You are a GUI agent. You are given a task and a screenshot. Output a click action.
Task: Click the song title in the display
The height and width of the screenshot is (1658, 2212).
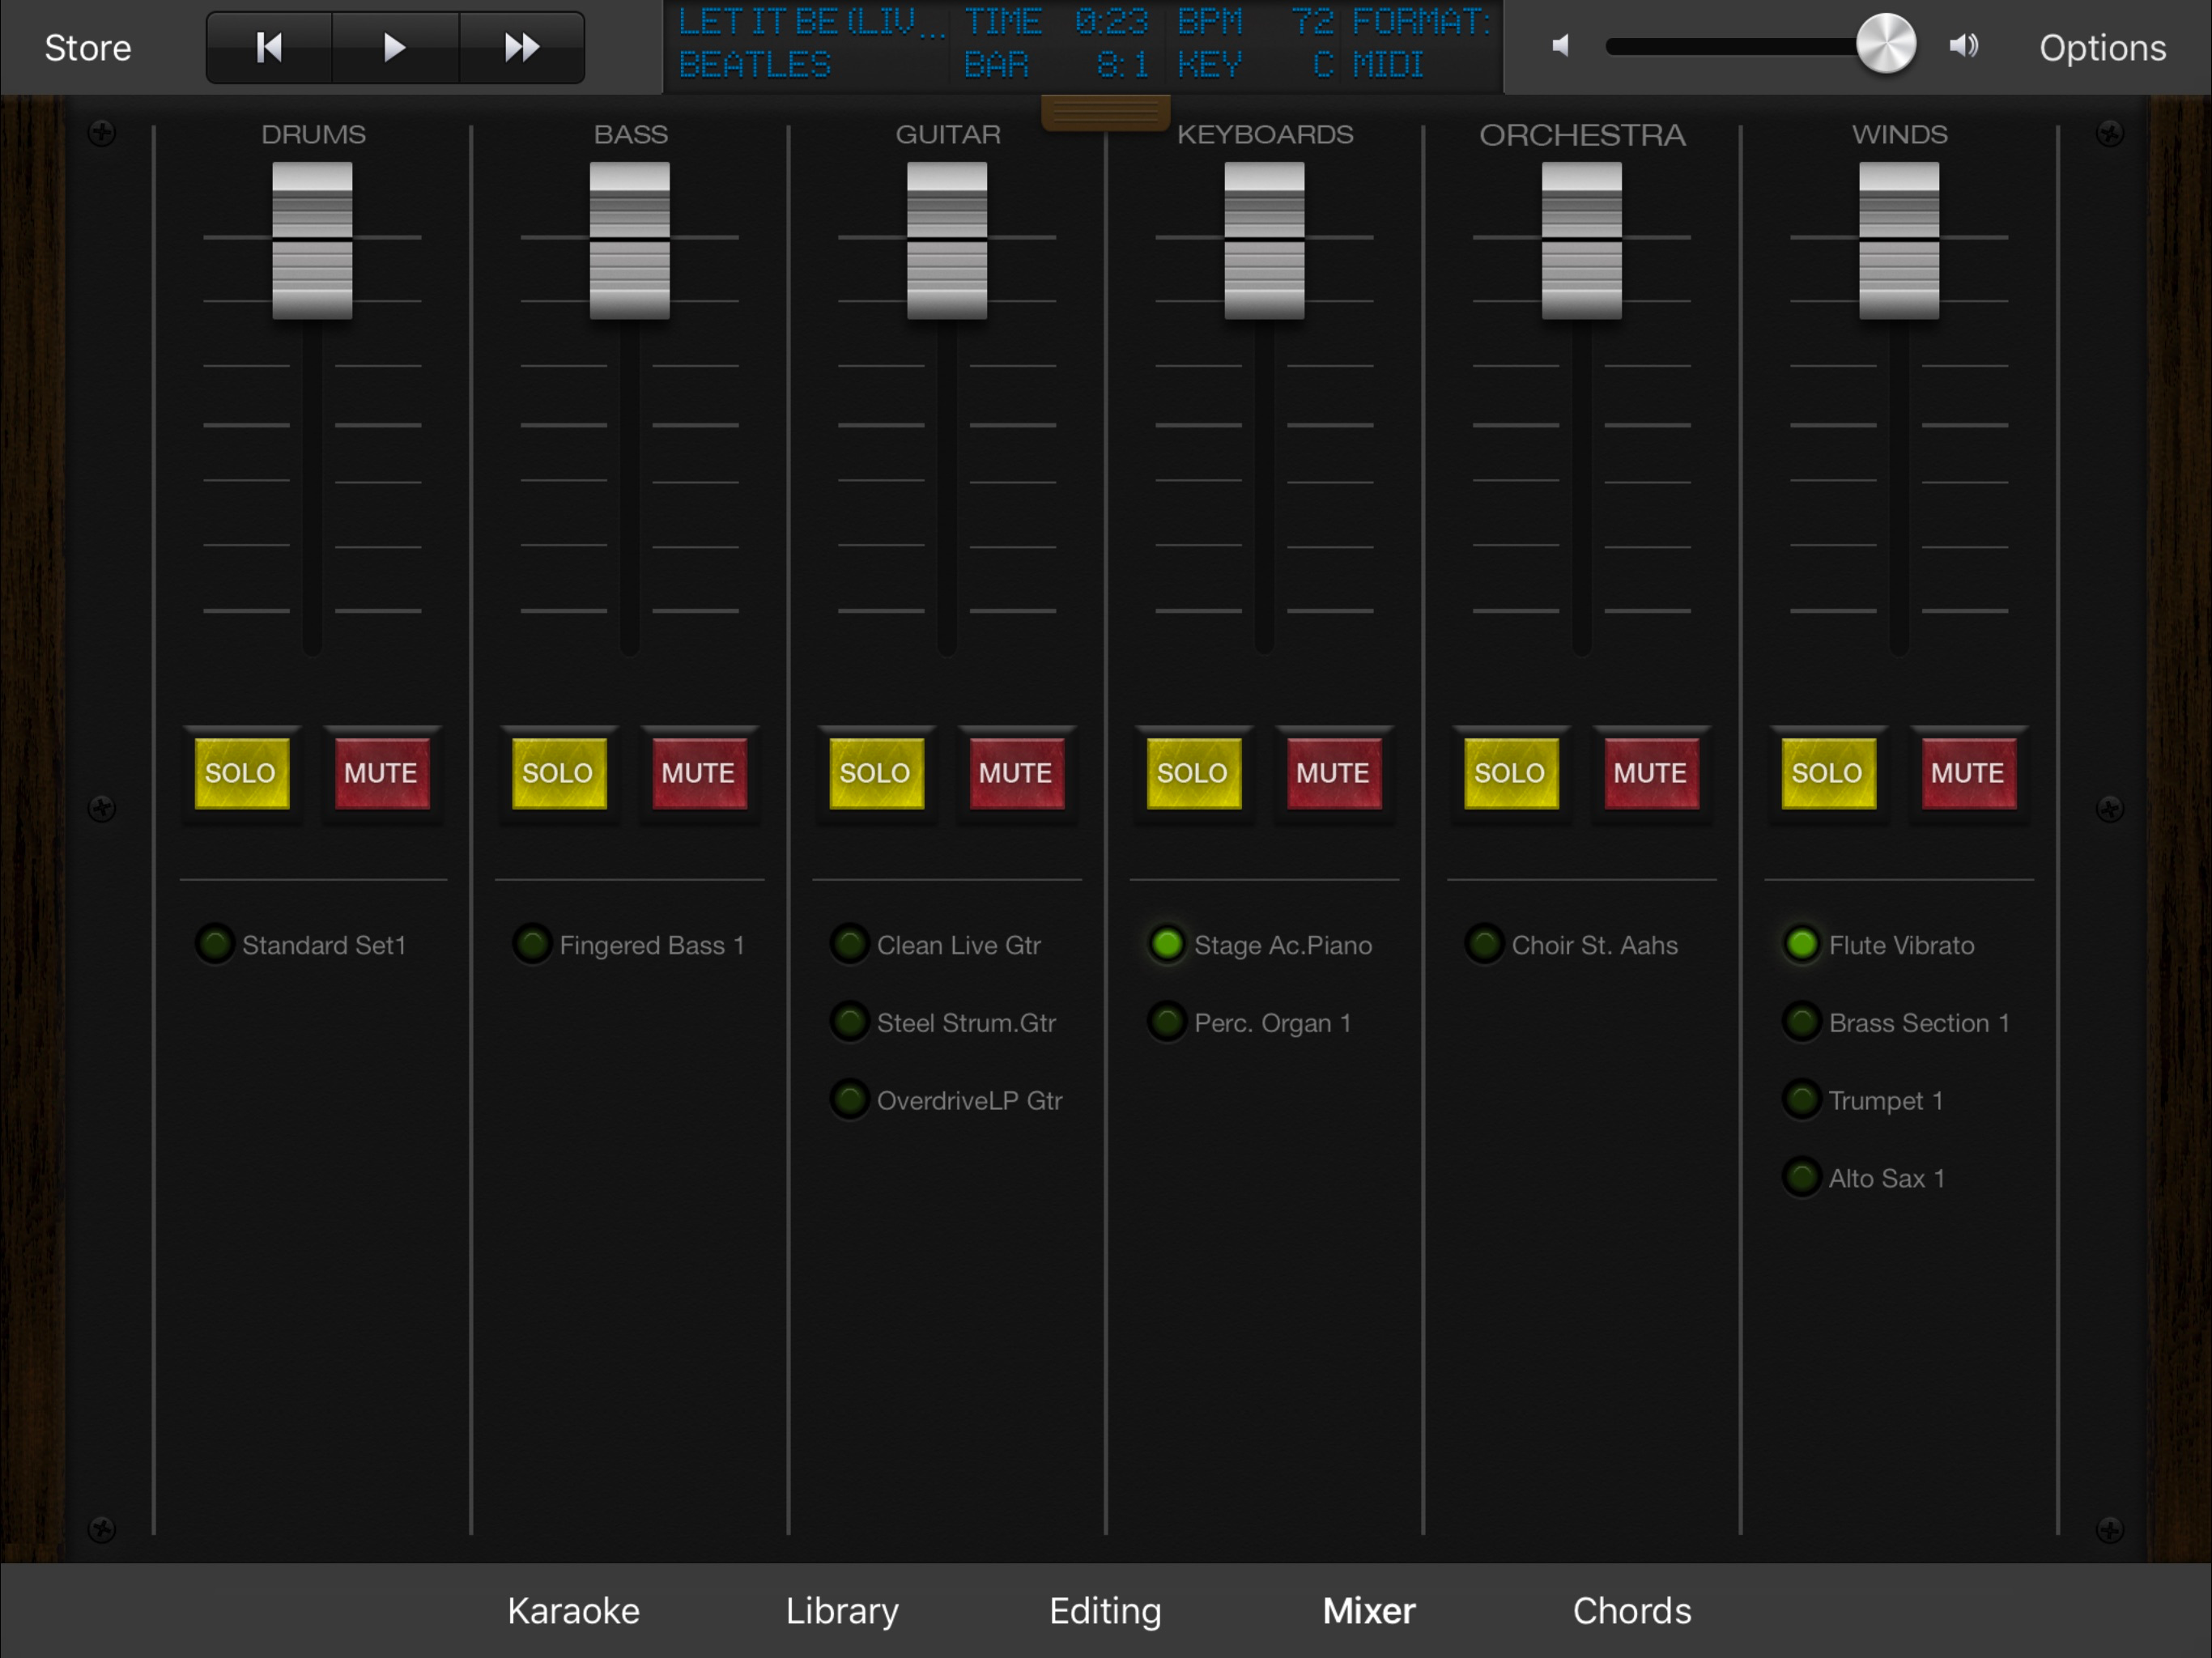(811, 22)
